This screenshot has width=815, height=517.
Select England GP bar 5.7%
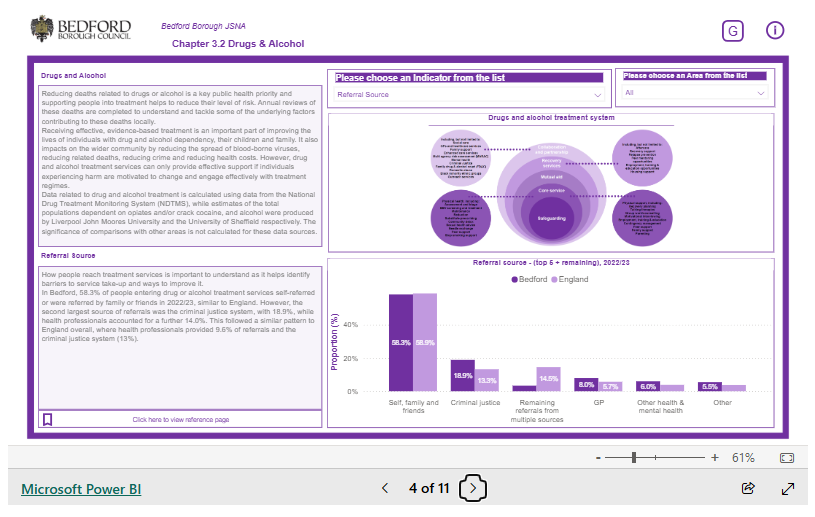click(x=610, y=387)
